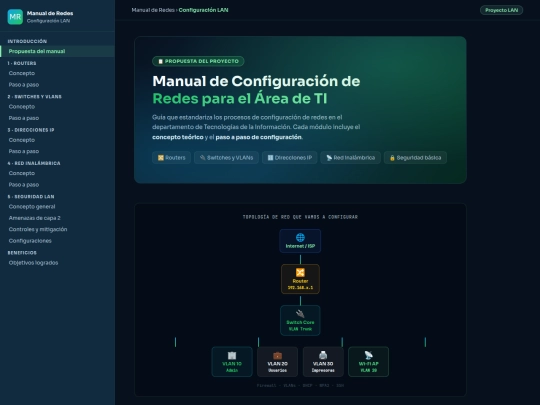Open Concepto under 1 - Routers
This screenshot has height=405, width=540.
22,73
